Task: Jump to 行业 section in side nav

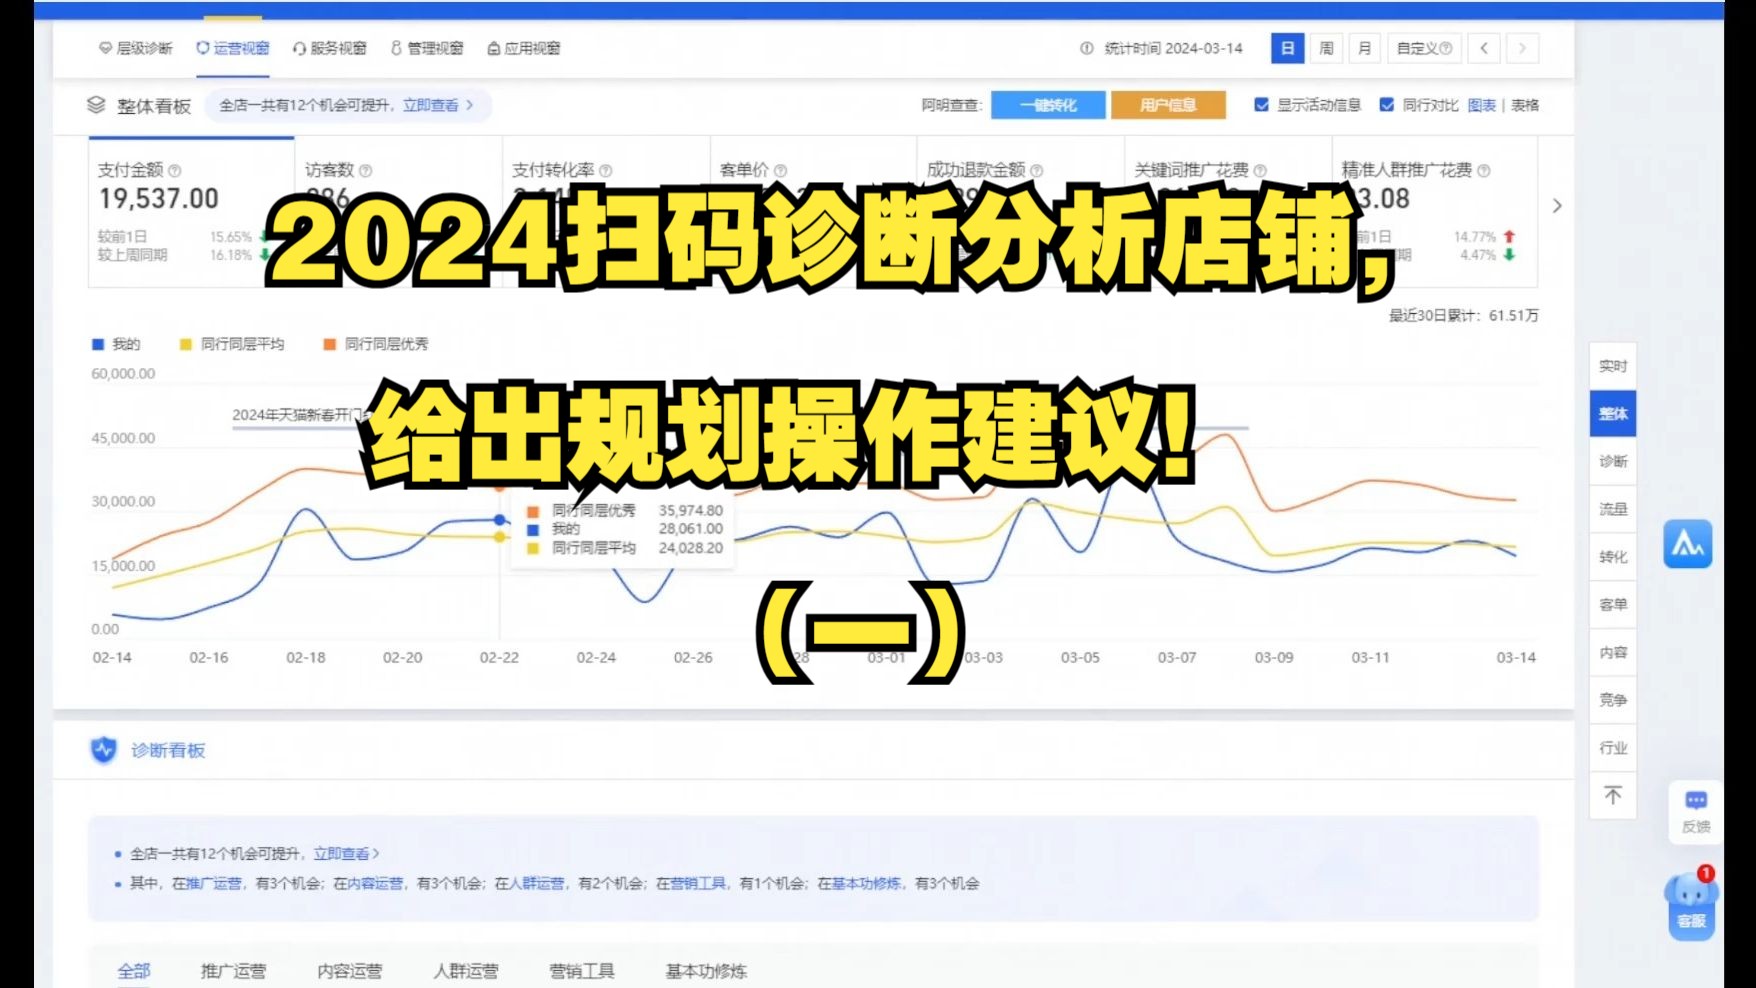Action: pyautogui.click(x=1613, y=748)
